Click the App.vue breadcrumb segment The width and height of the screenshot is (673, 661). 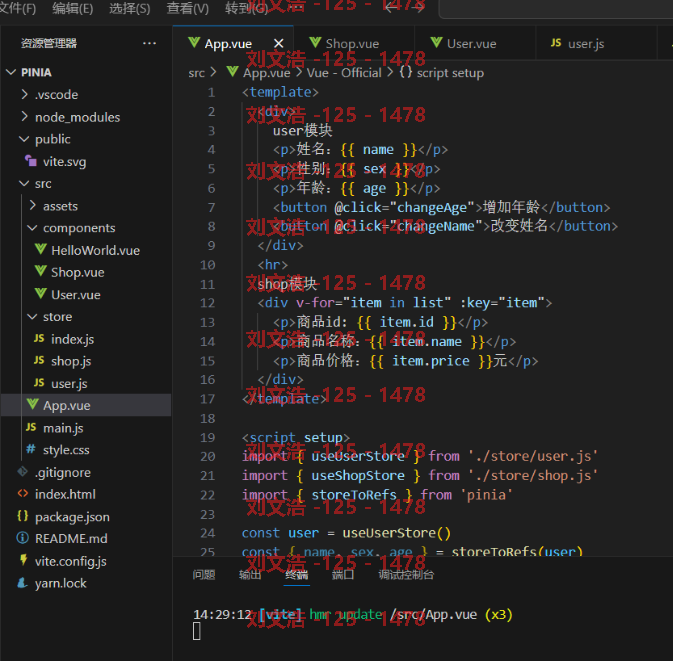click(267, 73)
